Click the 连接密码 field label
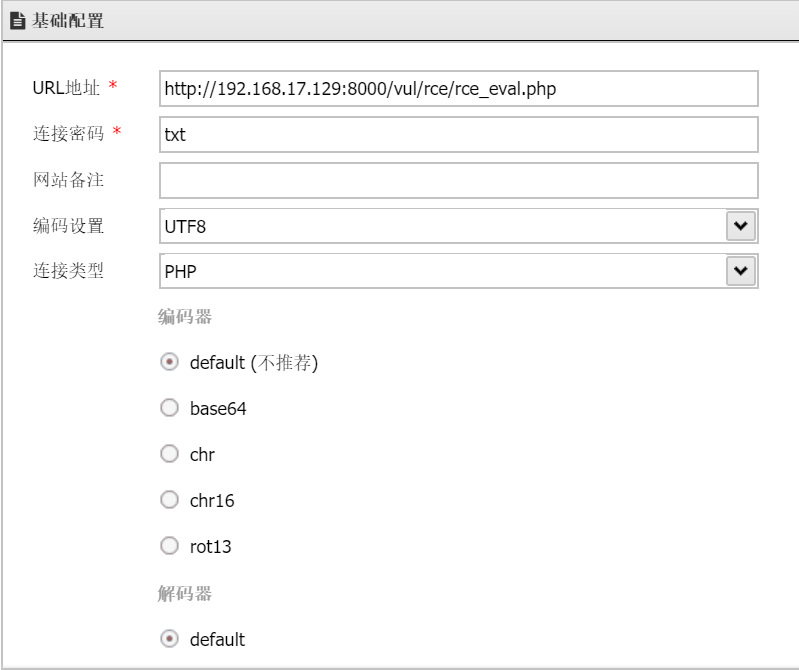 68,134
